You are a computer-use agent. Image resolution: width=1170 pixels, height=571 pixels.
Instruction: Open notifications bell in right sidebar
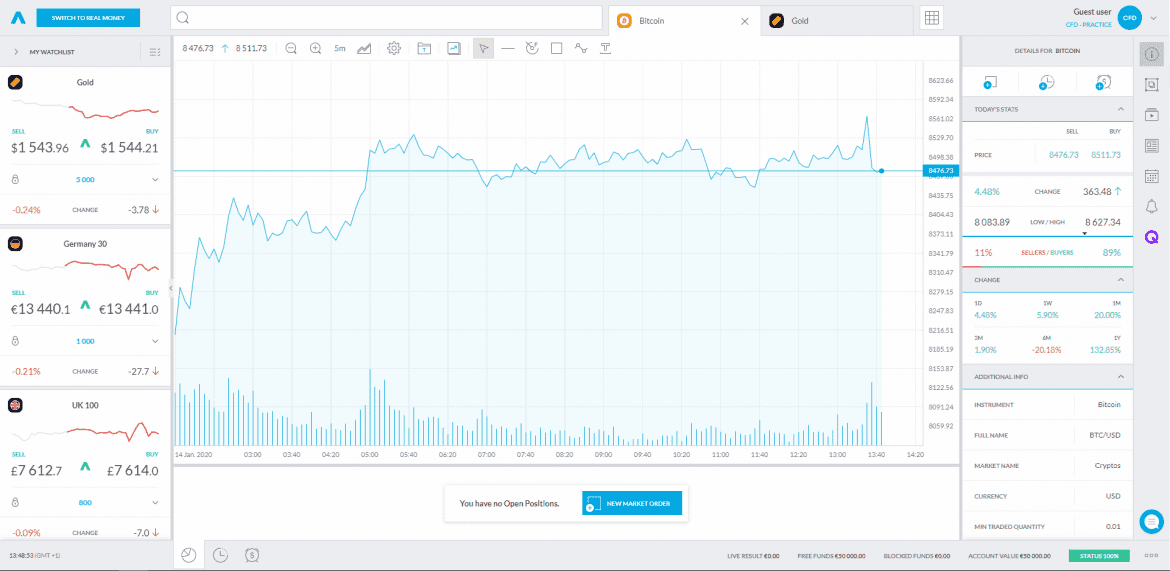[x=1151, y=207]
